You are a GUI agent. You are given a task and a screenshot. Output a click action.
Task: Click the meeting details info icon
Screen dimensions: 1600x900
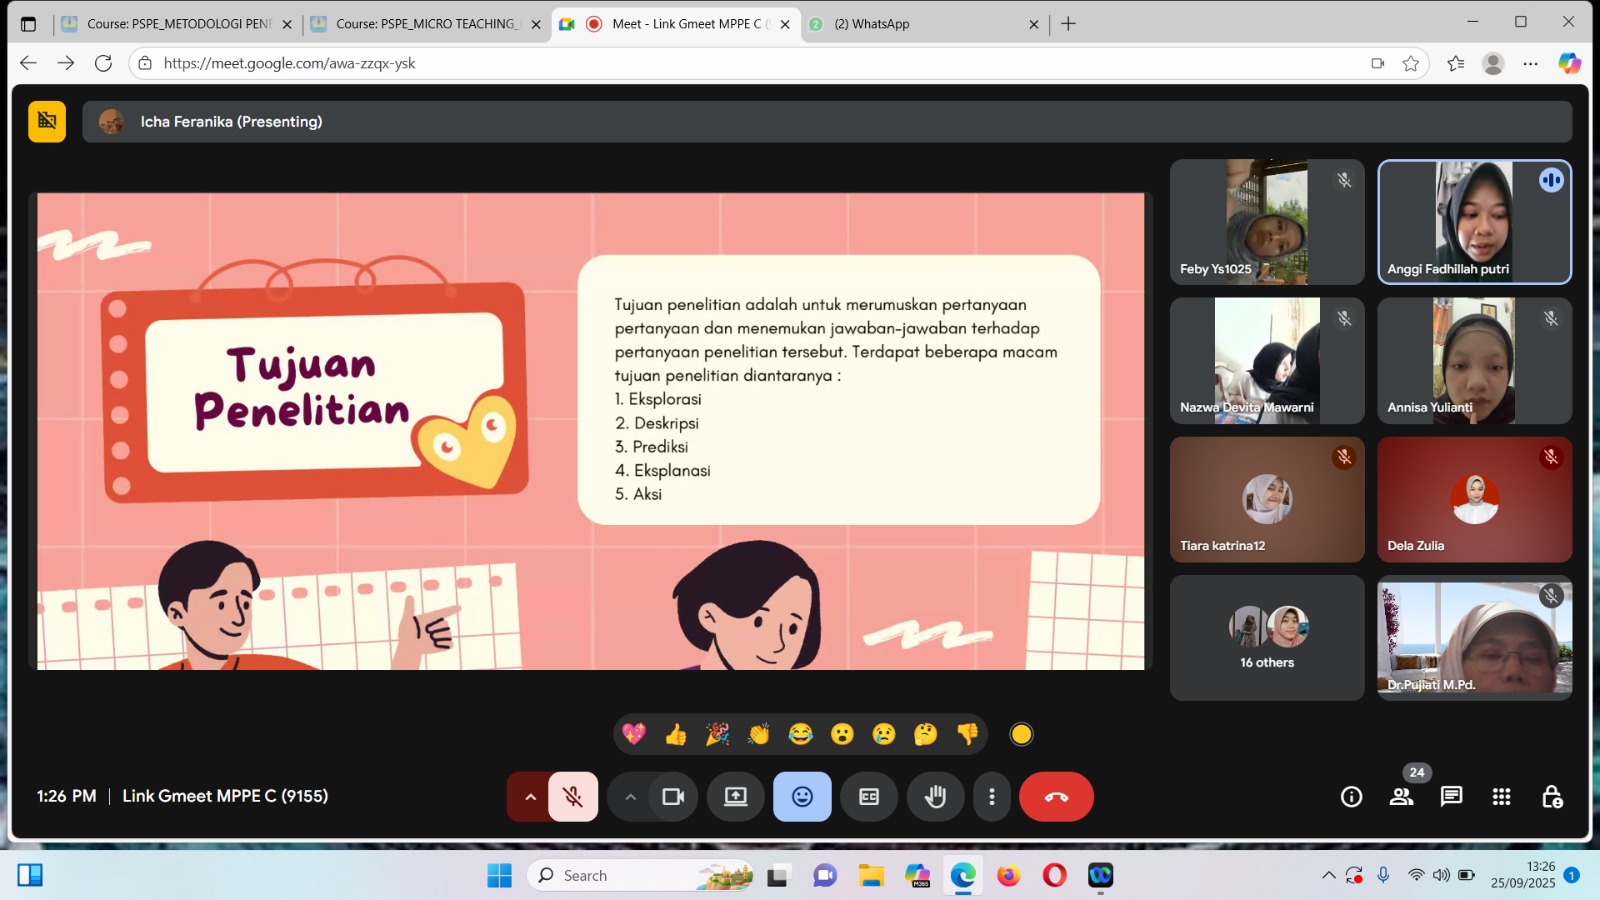pyautogui.click(x=1351, y=797)
